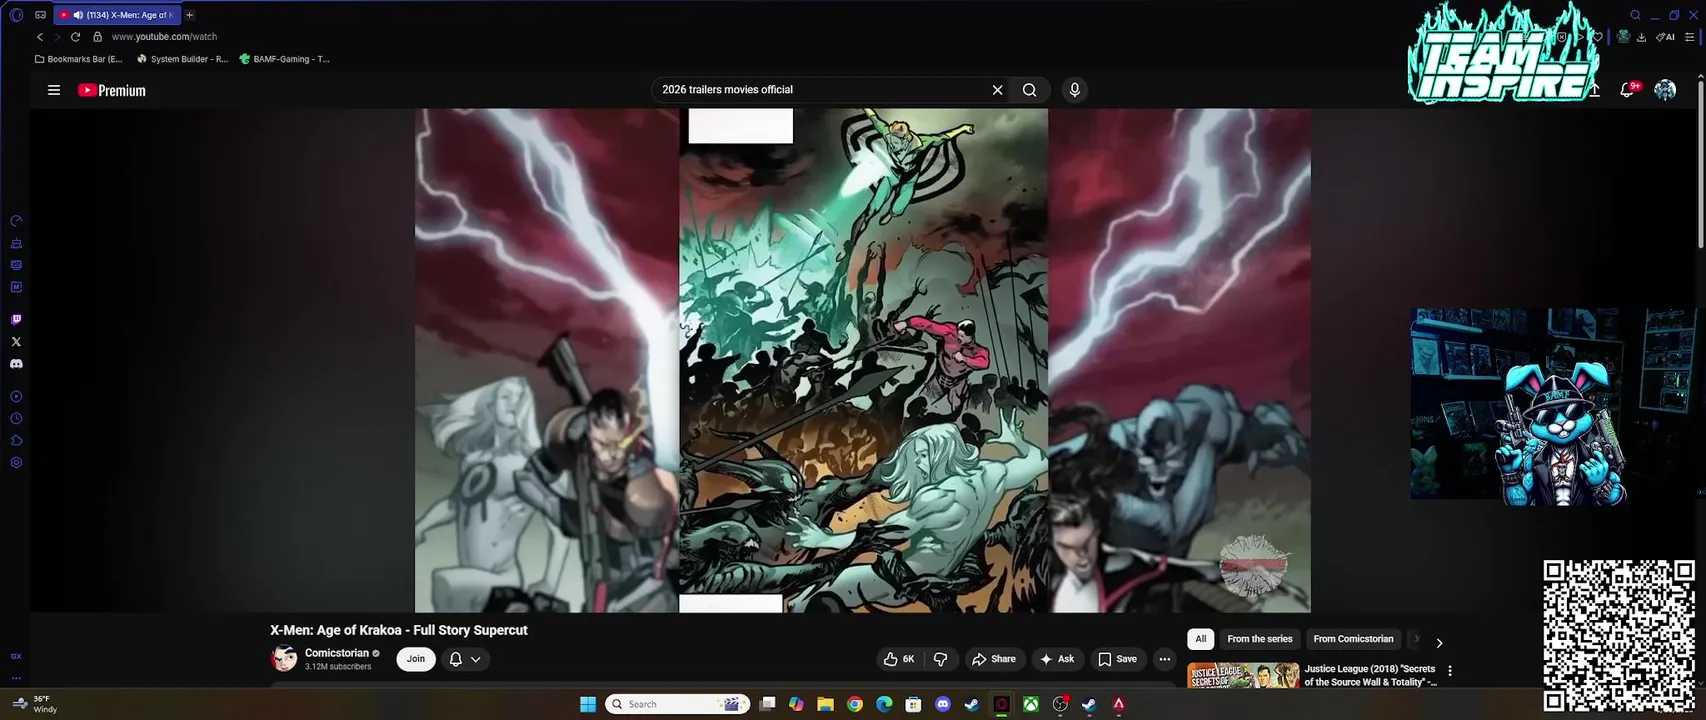Viewport: 1706px width, 720px height.
Task: Go to YouTube Premium home logo
Action: pos(112,90)
